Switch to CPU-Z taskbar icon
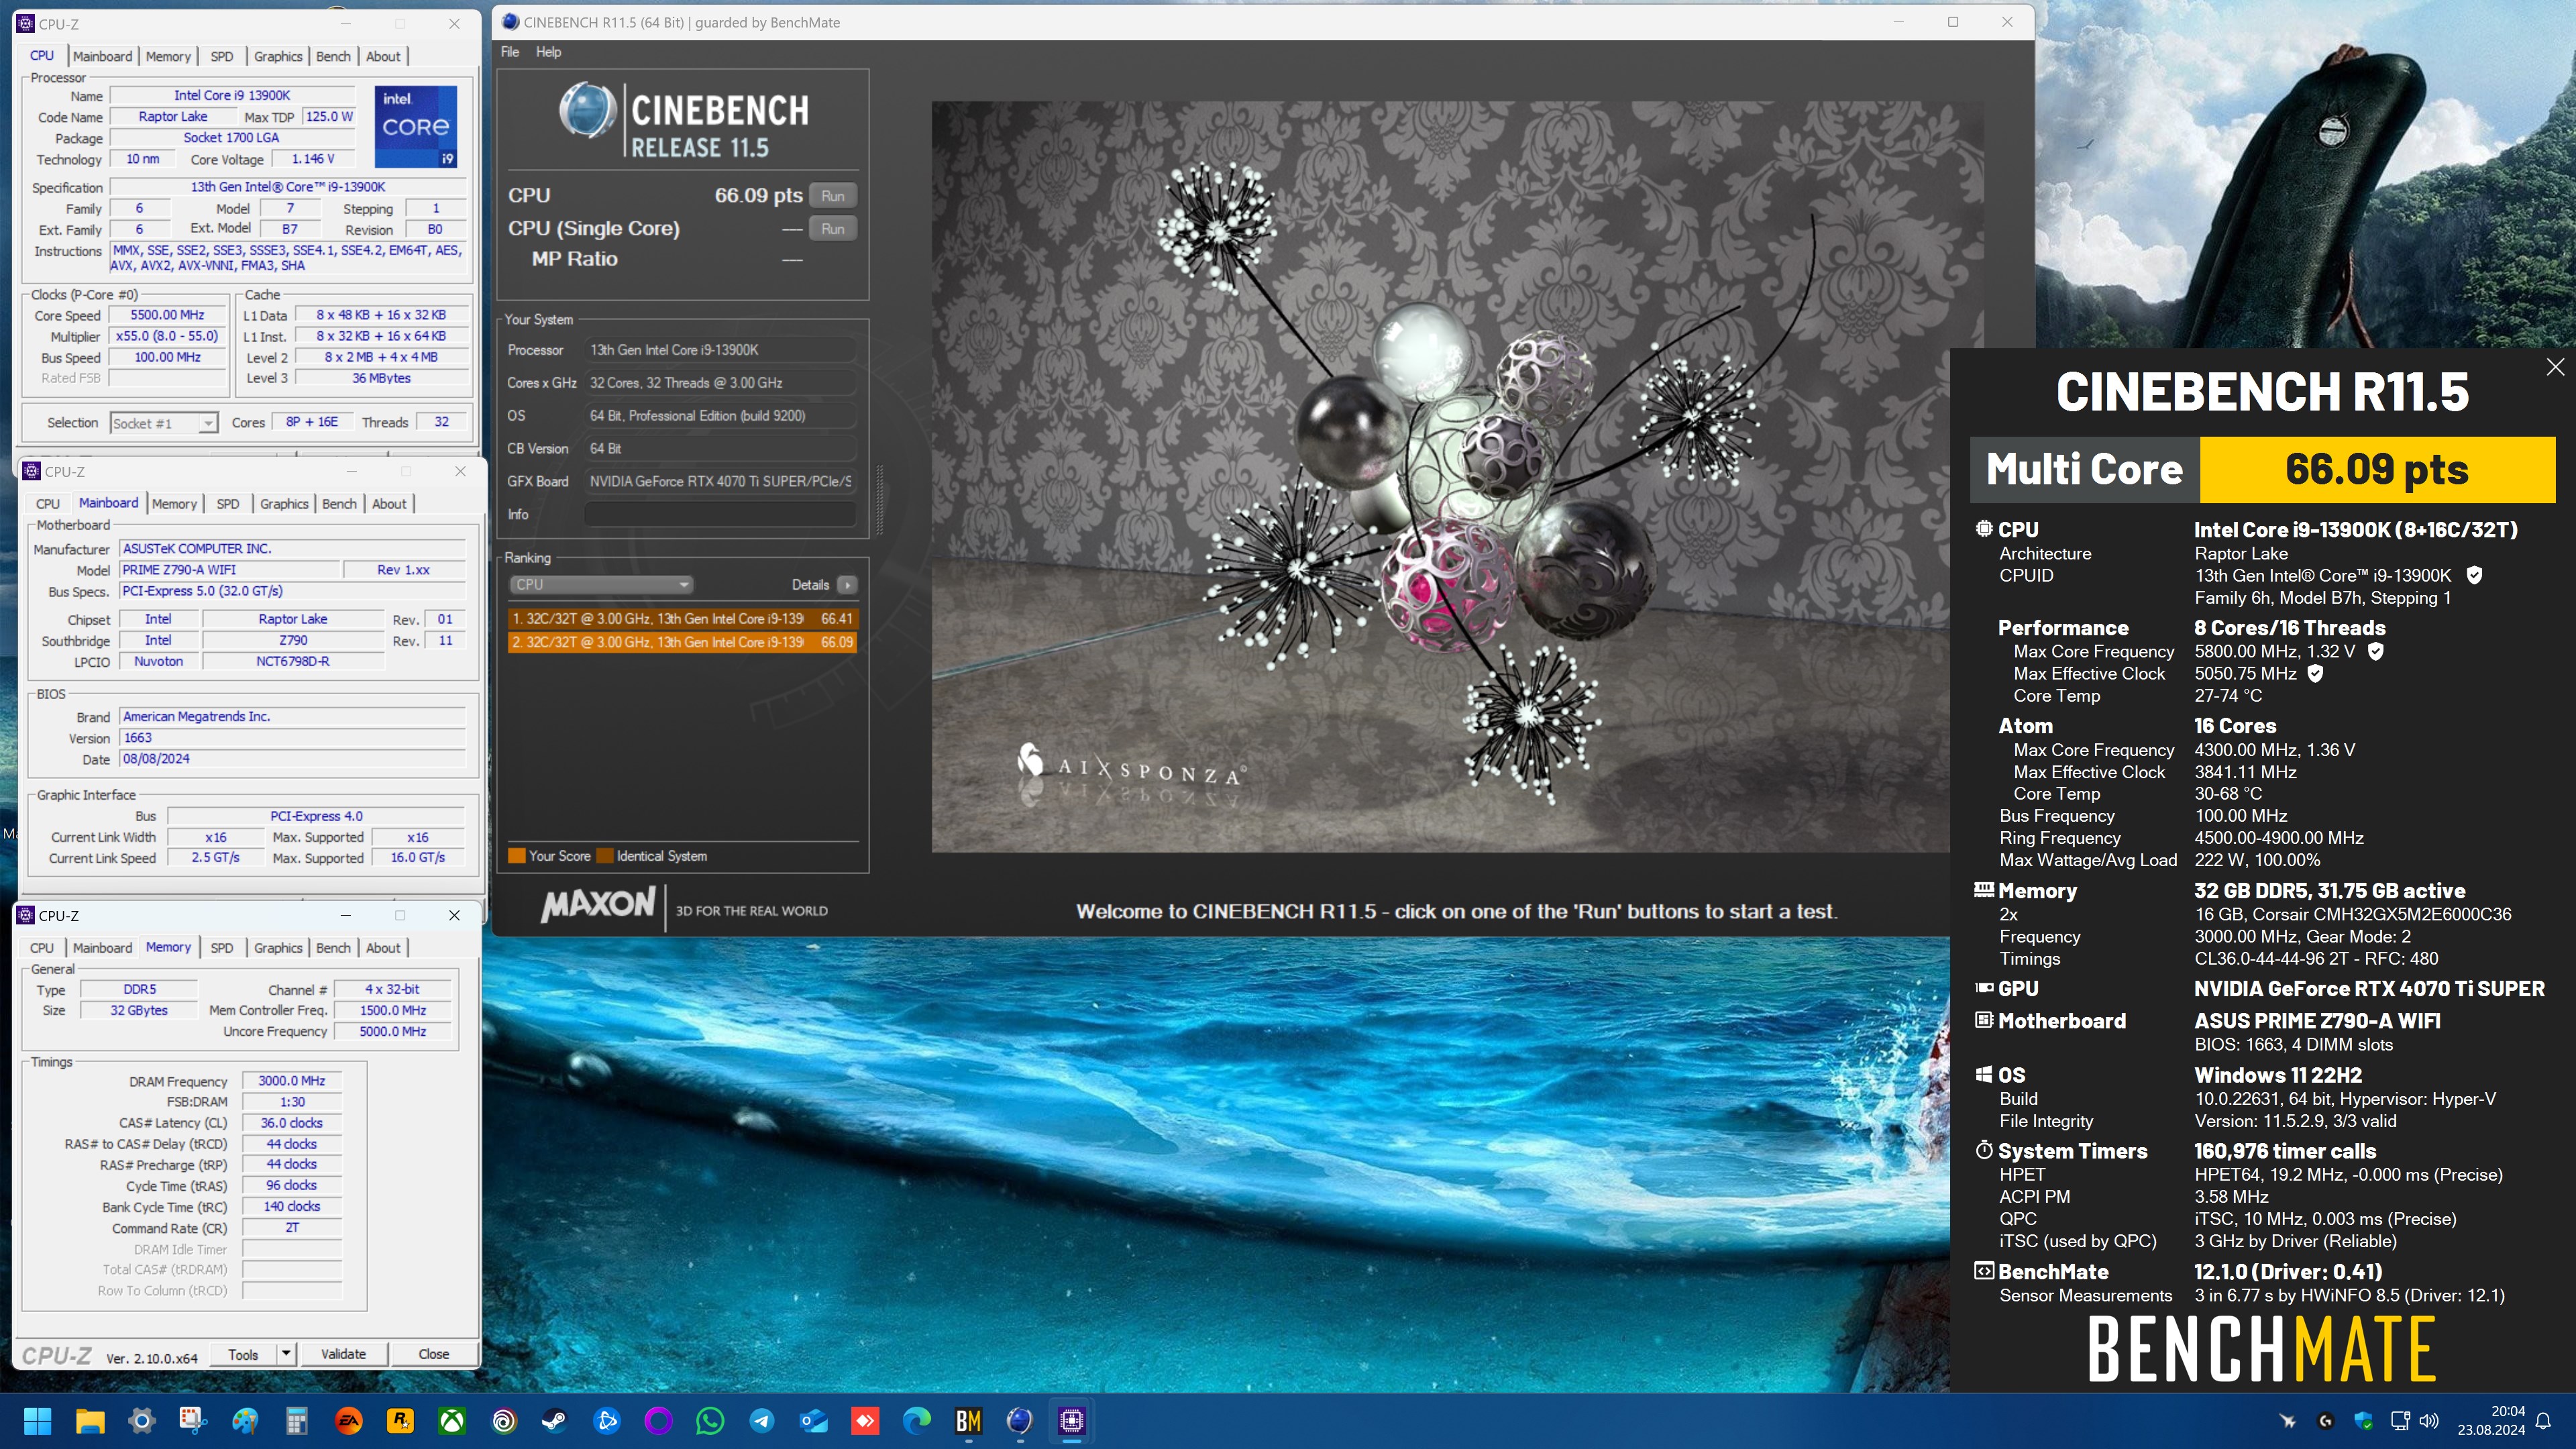Screen dimensions: 2576x1449 point(1072,1421)
